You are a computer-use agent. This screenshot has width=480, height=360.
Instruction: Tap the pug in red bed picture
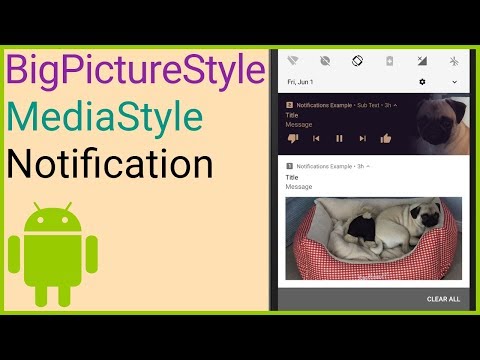coord(374,238)
